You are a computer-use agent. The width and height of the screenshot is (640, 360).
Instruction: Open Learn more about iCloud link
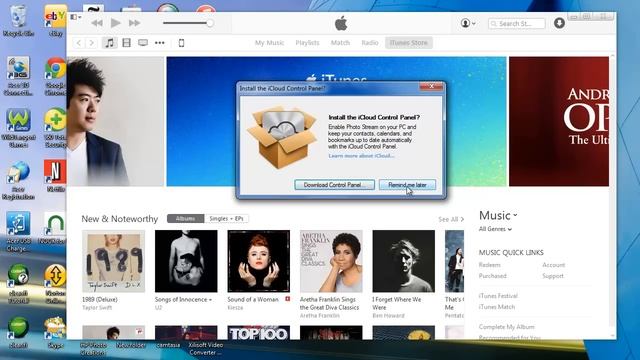361,156
